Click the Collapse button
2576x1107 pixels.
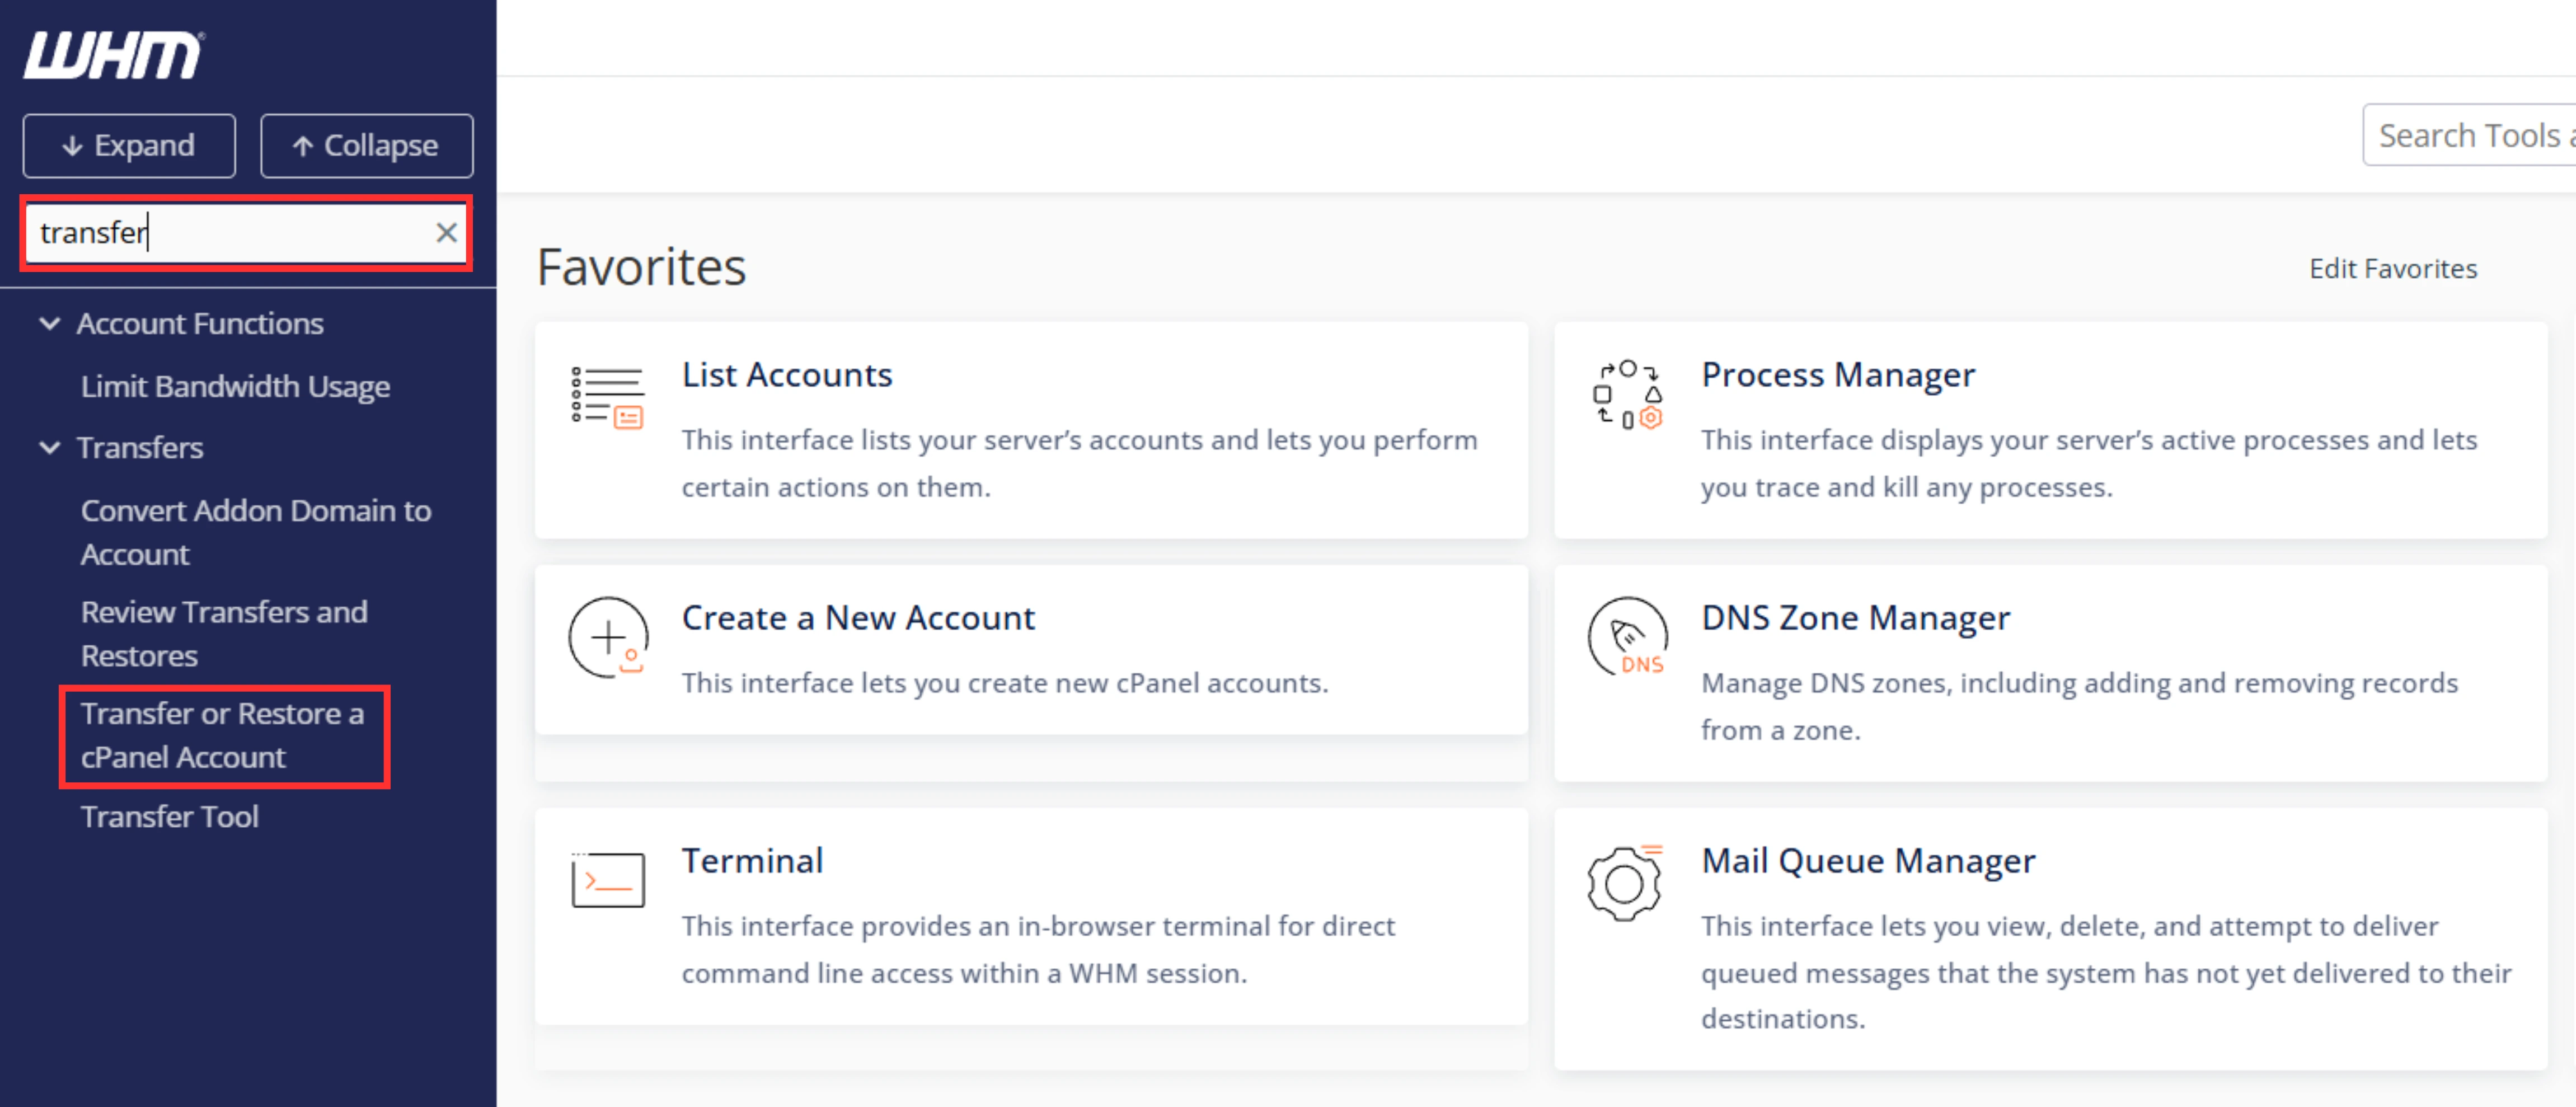pos(366,146)
